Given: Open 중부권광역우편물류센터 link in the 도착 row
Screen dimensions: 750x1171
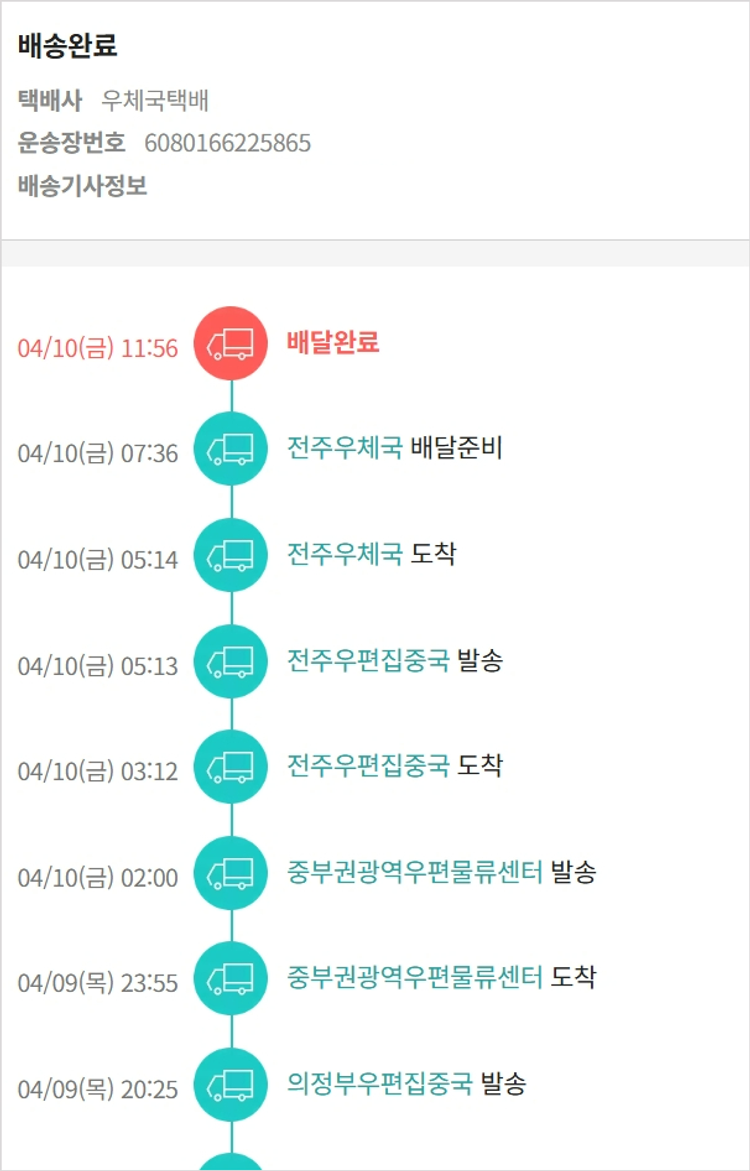Looking at the screenshot, I should tap(414, 978).
